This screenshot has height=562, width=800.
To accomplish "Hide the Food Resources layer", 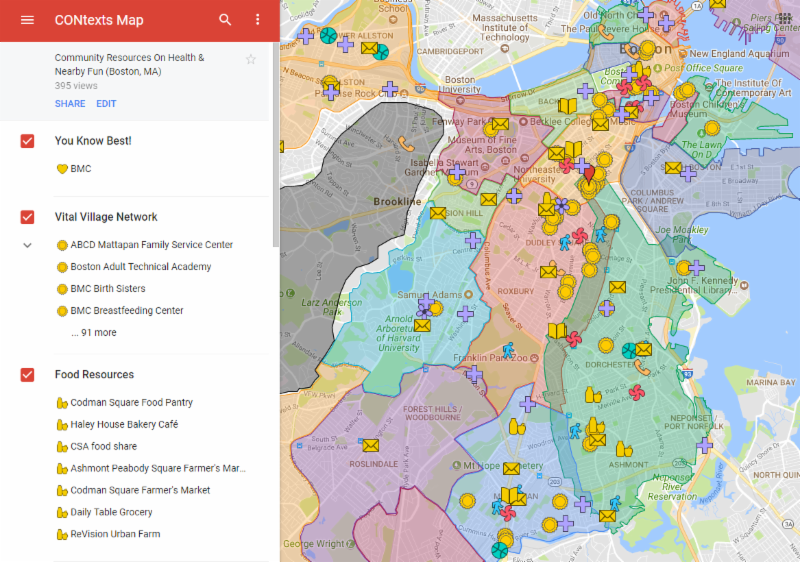I will click(x=28, y=375).
